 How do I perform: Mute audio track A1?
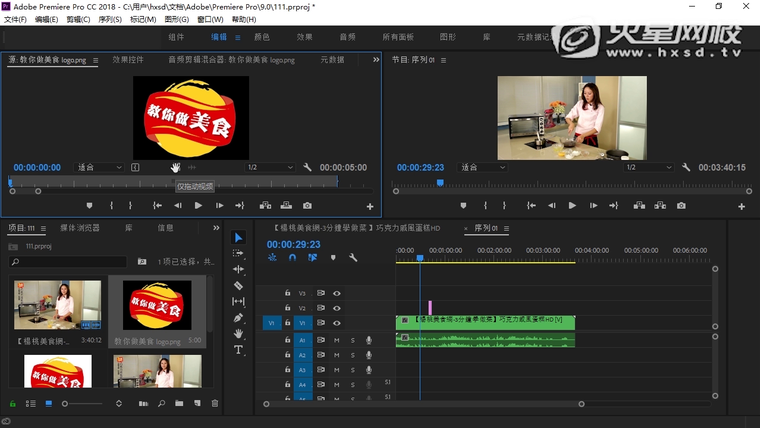click(x=337, y=340)
